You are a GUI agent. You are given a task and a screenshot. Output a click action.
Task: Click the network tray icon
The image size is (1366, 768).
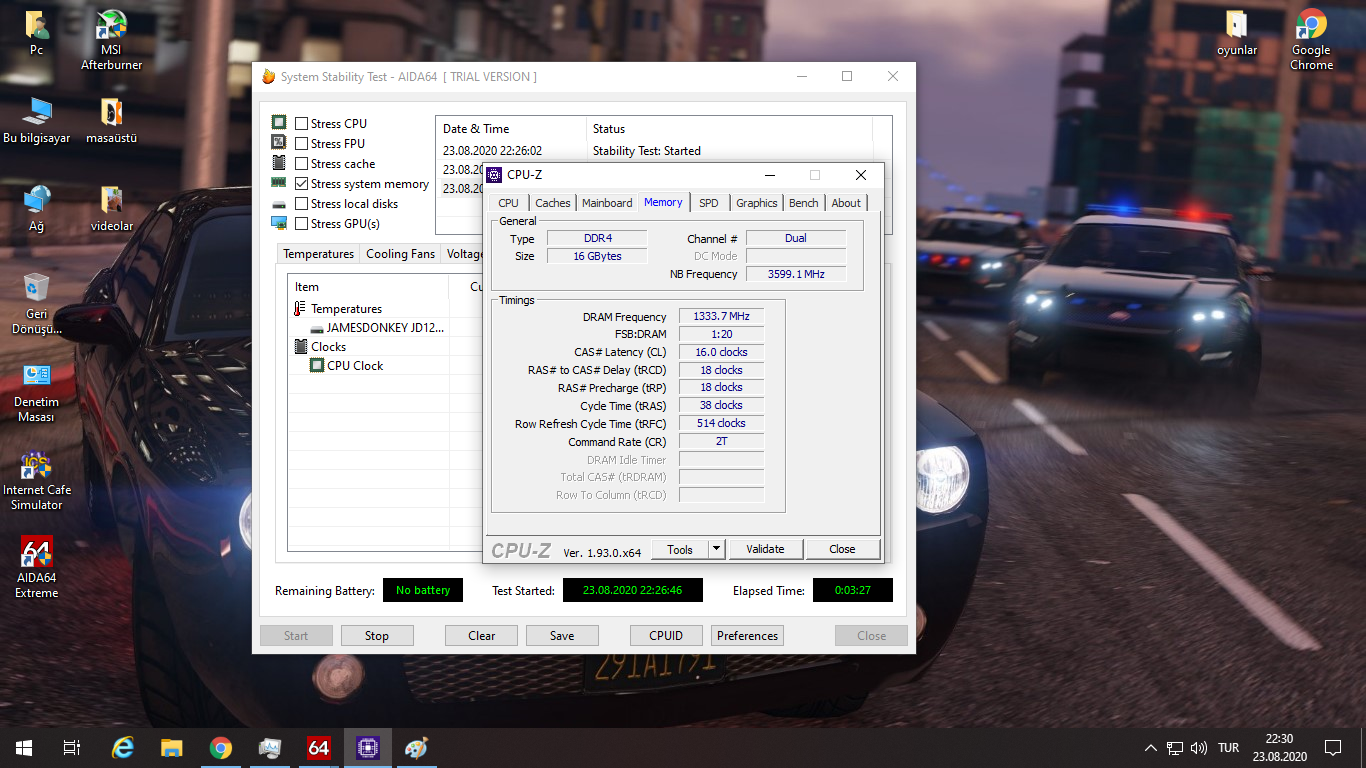pyautogui.click(x=1175, y=748)
